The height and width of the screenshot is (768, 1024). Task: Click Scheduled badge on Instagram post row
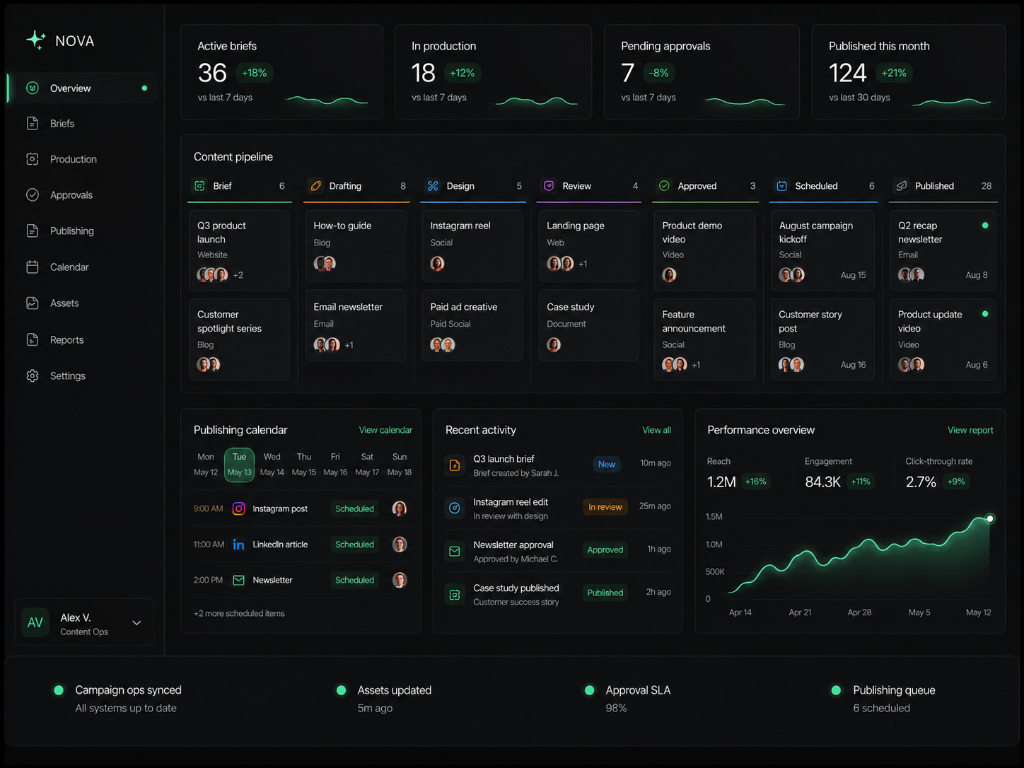tap(355, 509)
